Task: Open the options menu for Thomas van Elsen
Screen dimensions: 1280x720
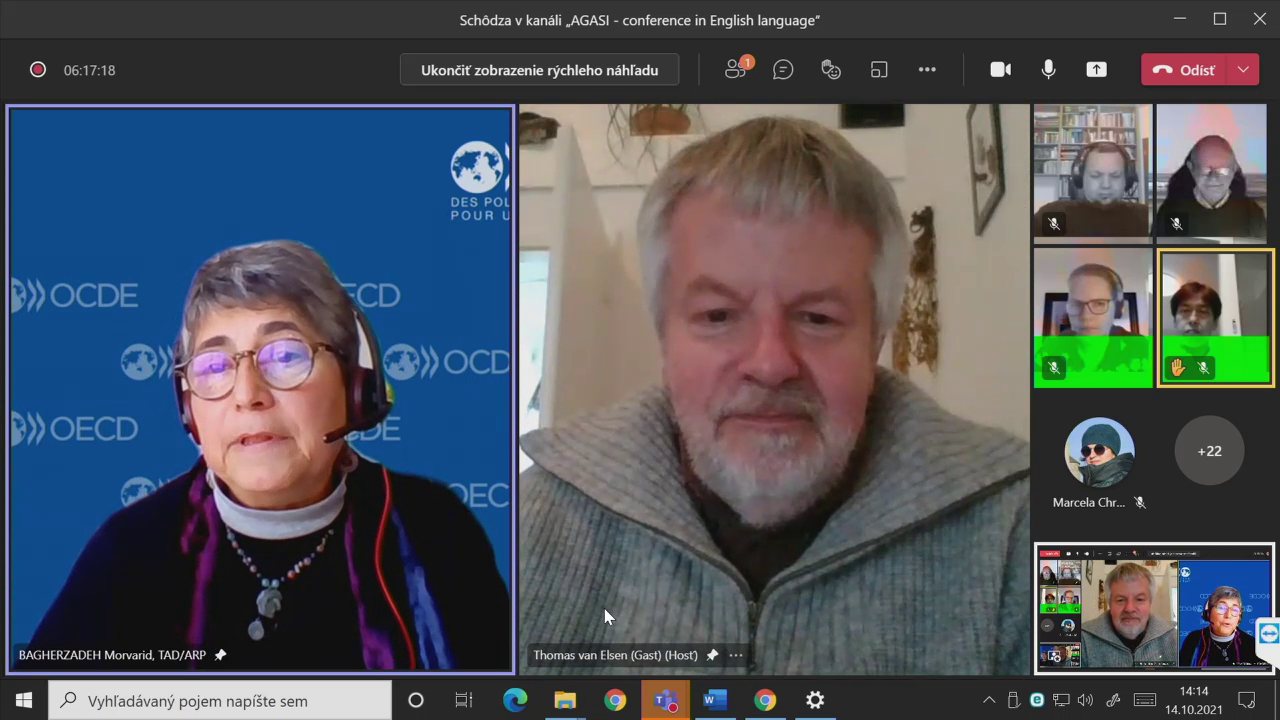Action: 736,655
